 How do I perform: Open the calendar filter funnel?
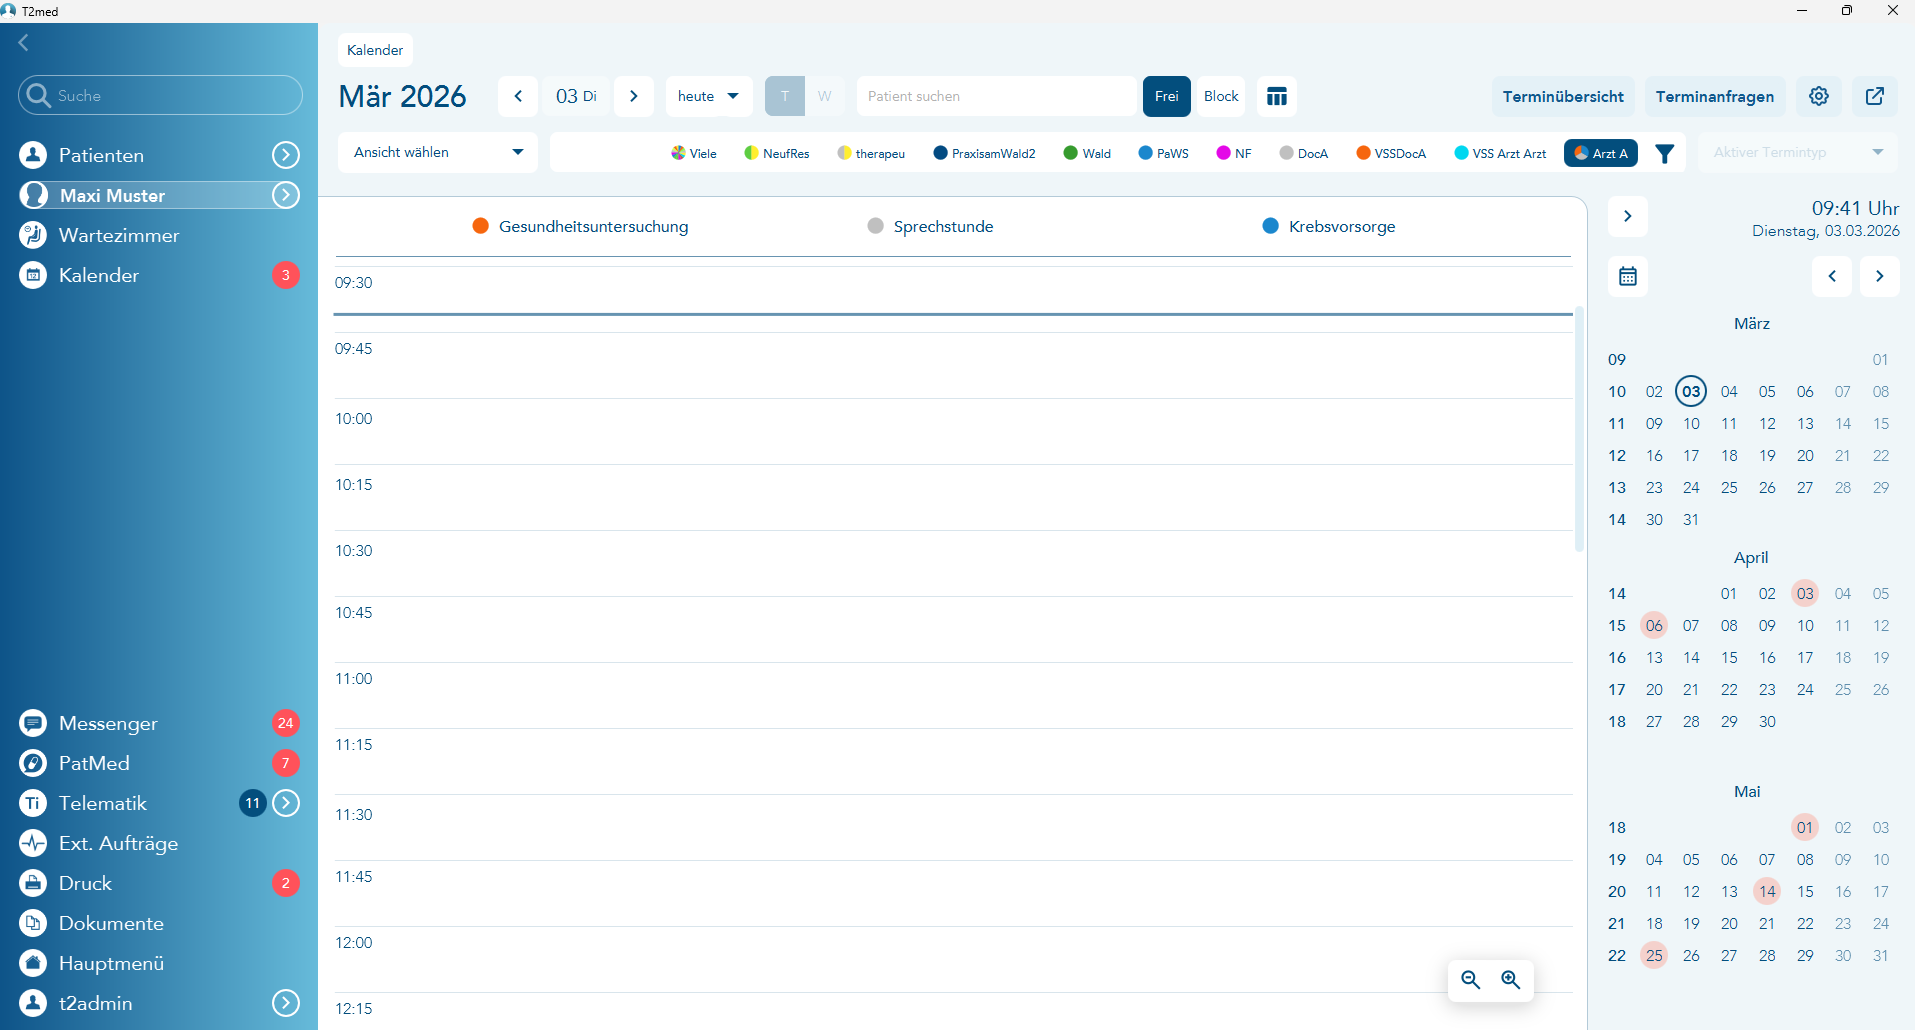coord(1664,153)
